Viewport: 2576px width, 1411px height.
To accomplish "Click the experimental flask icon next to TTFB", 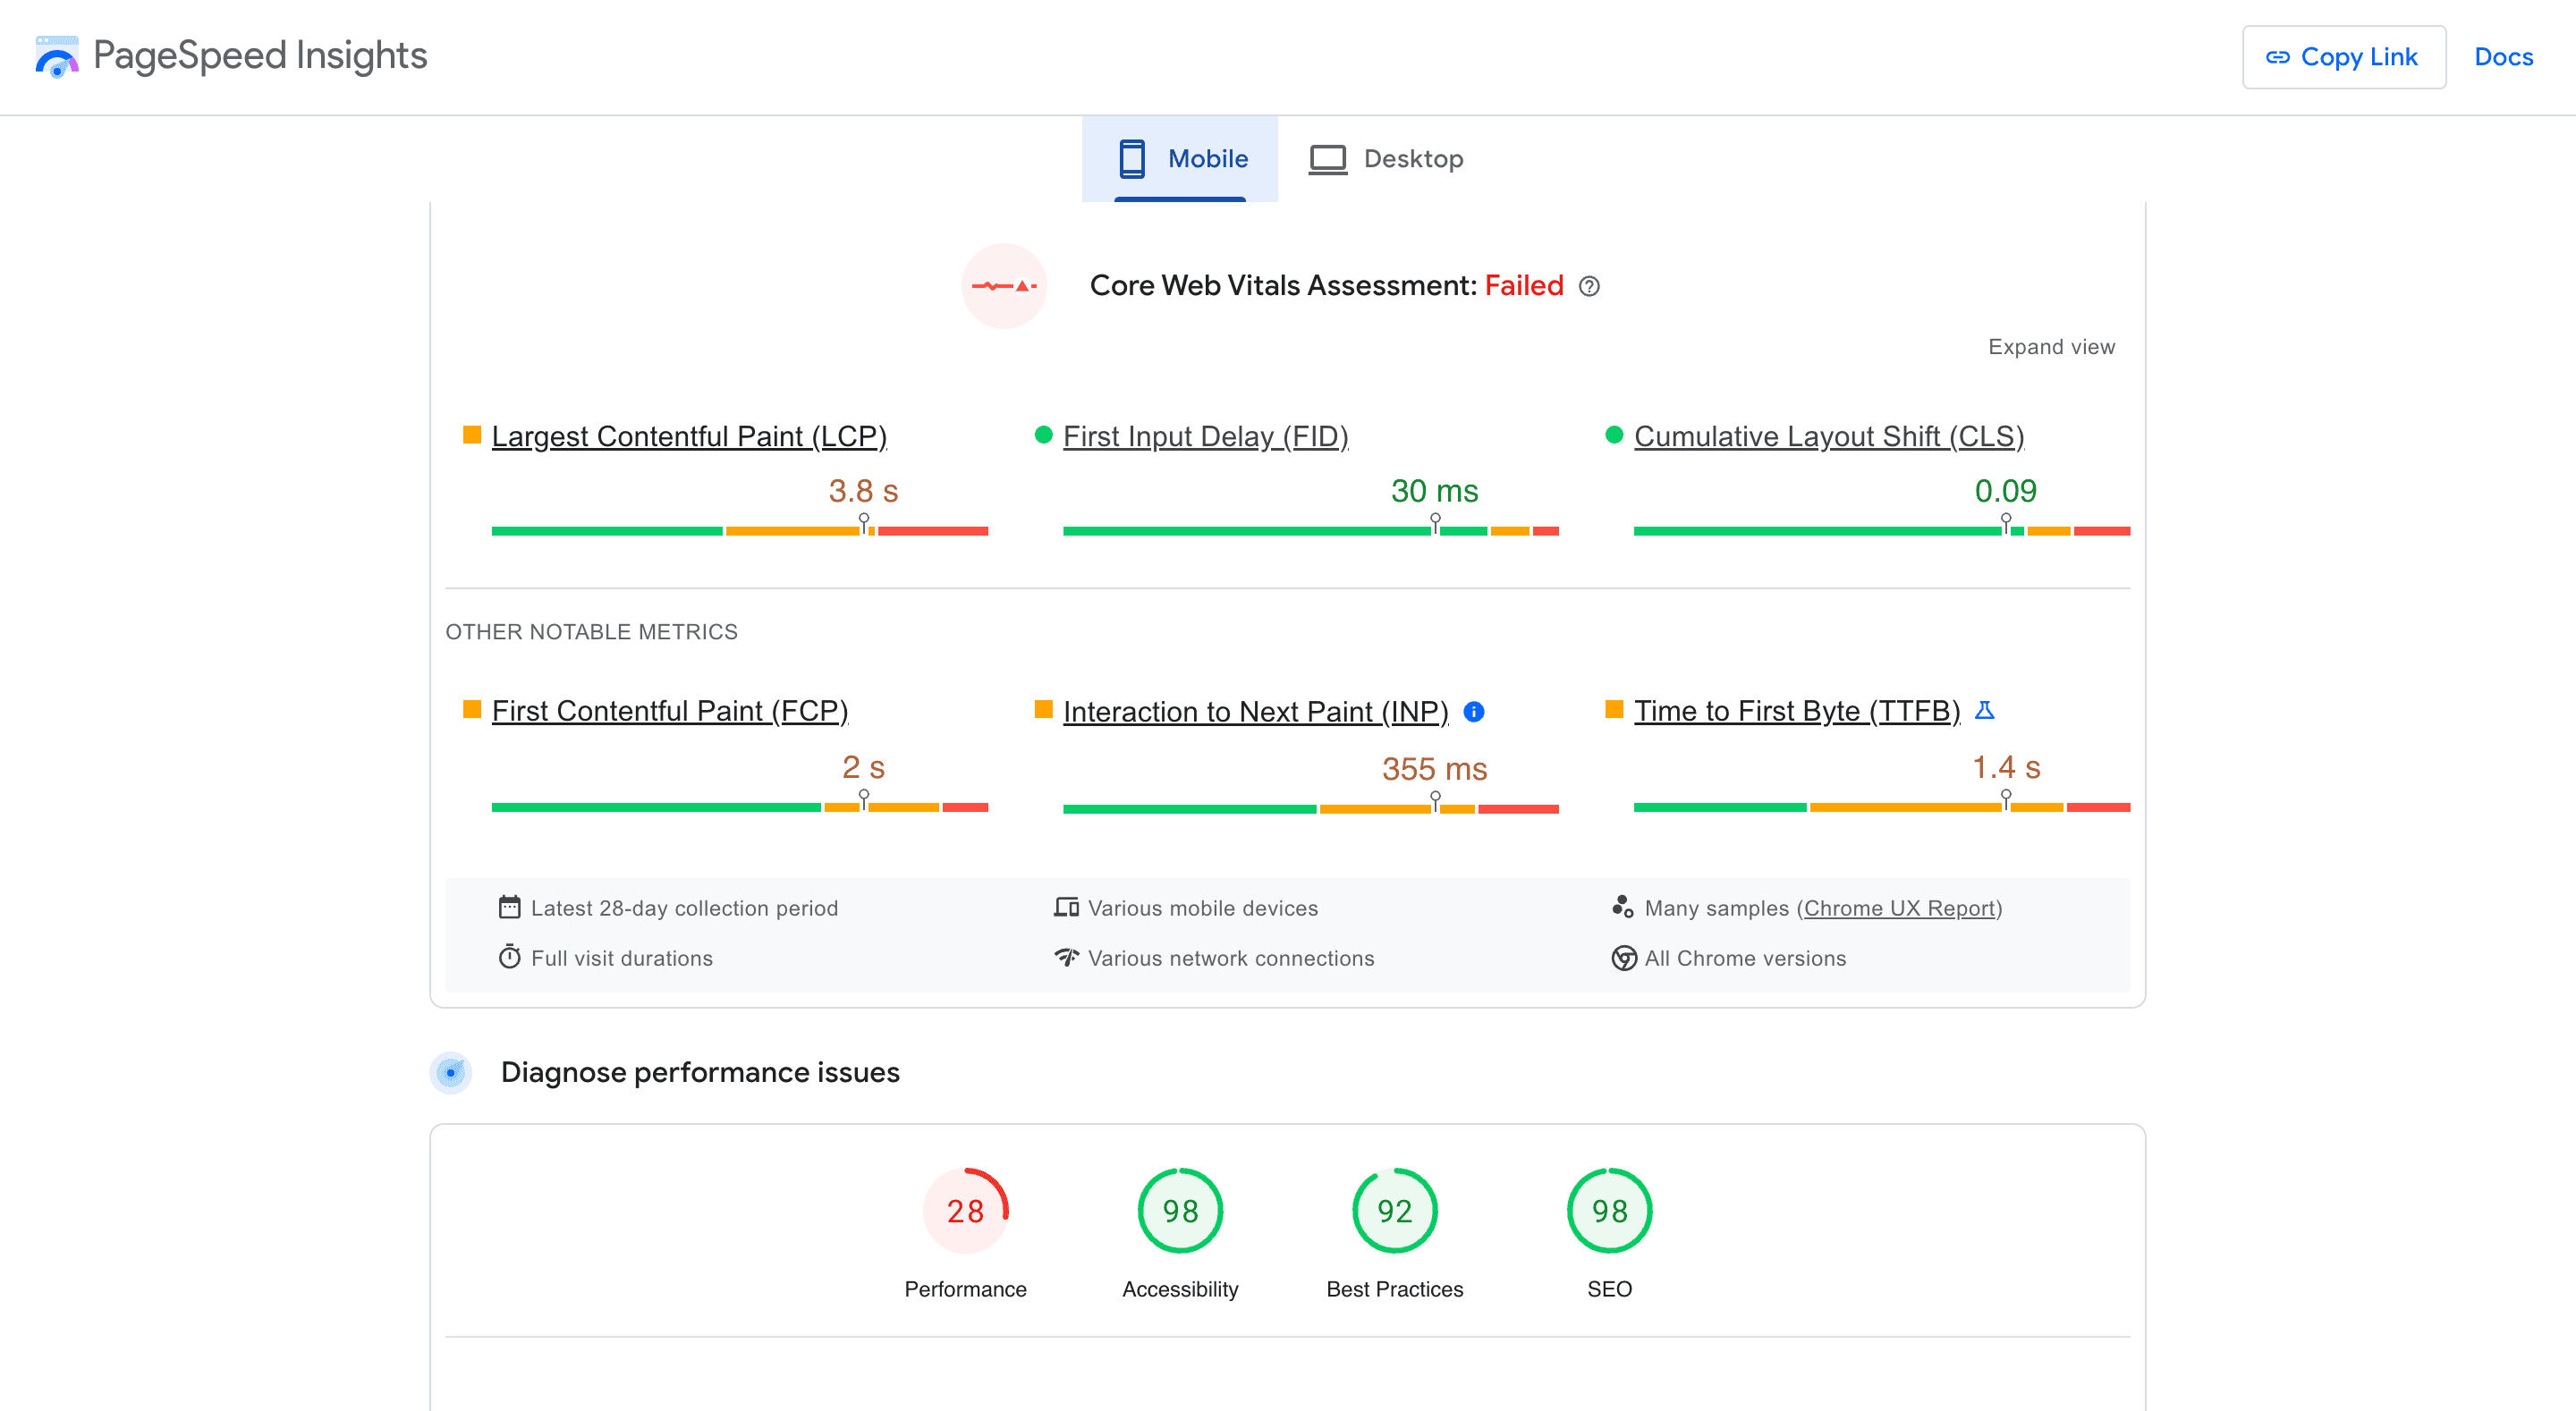I will 1986,710.
